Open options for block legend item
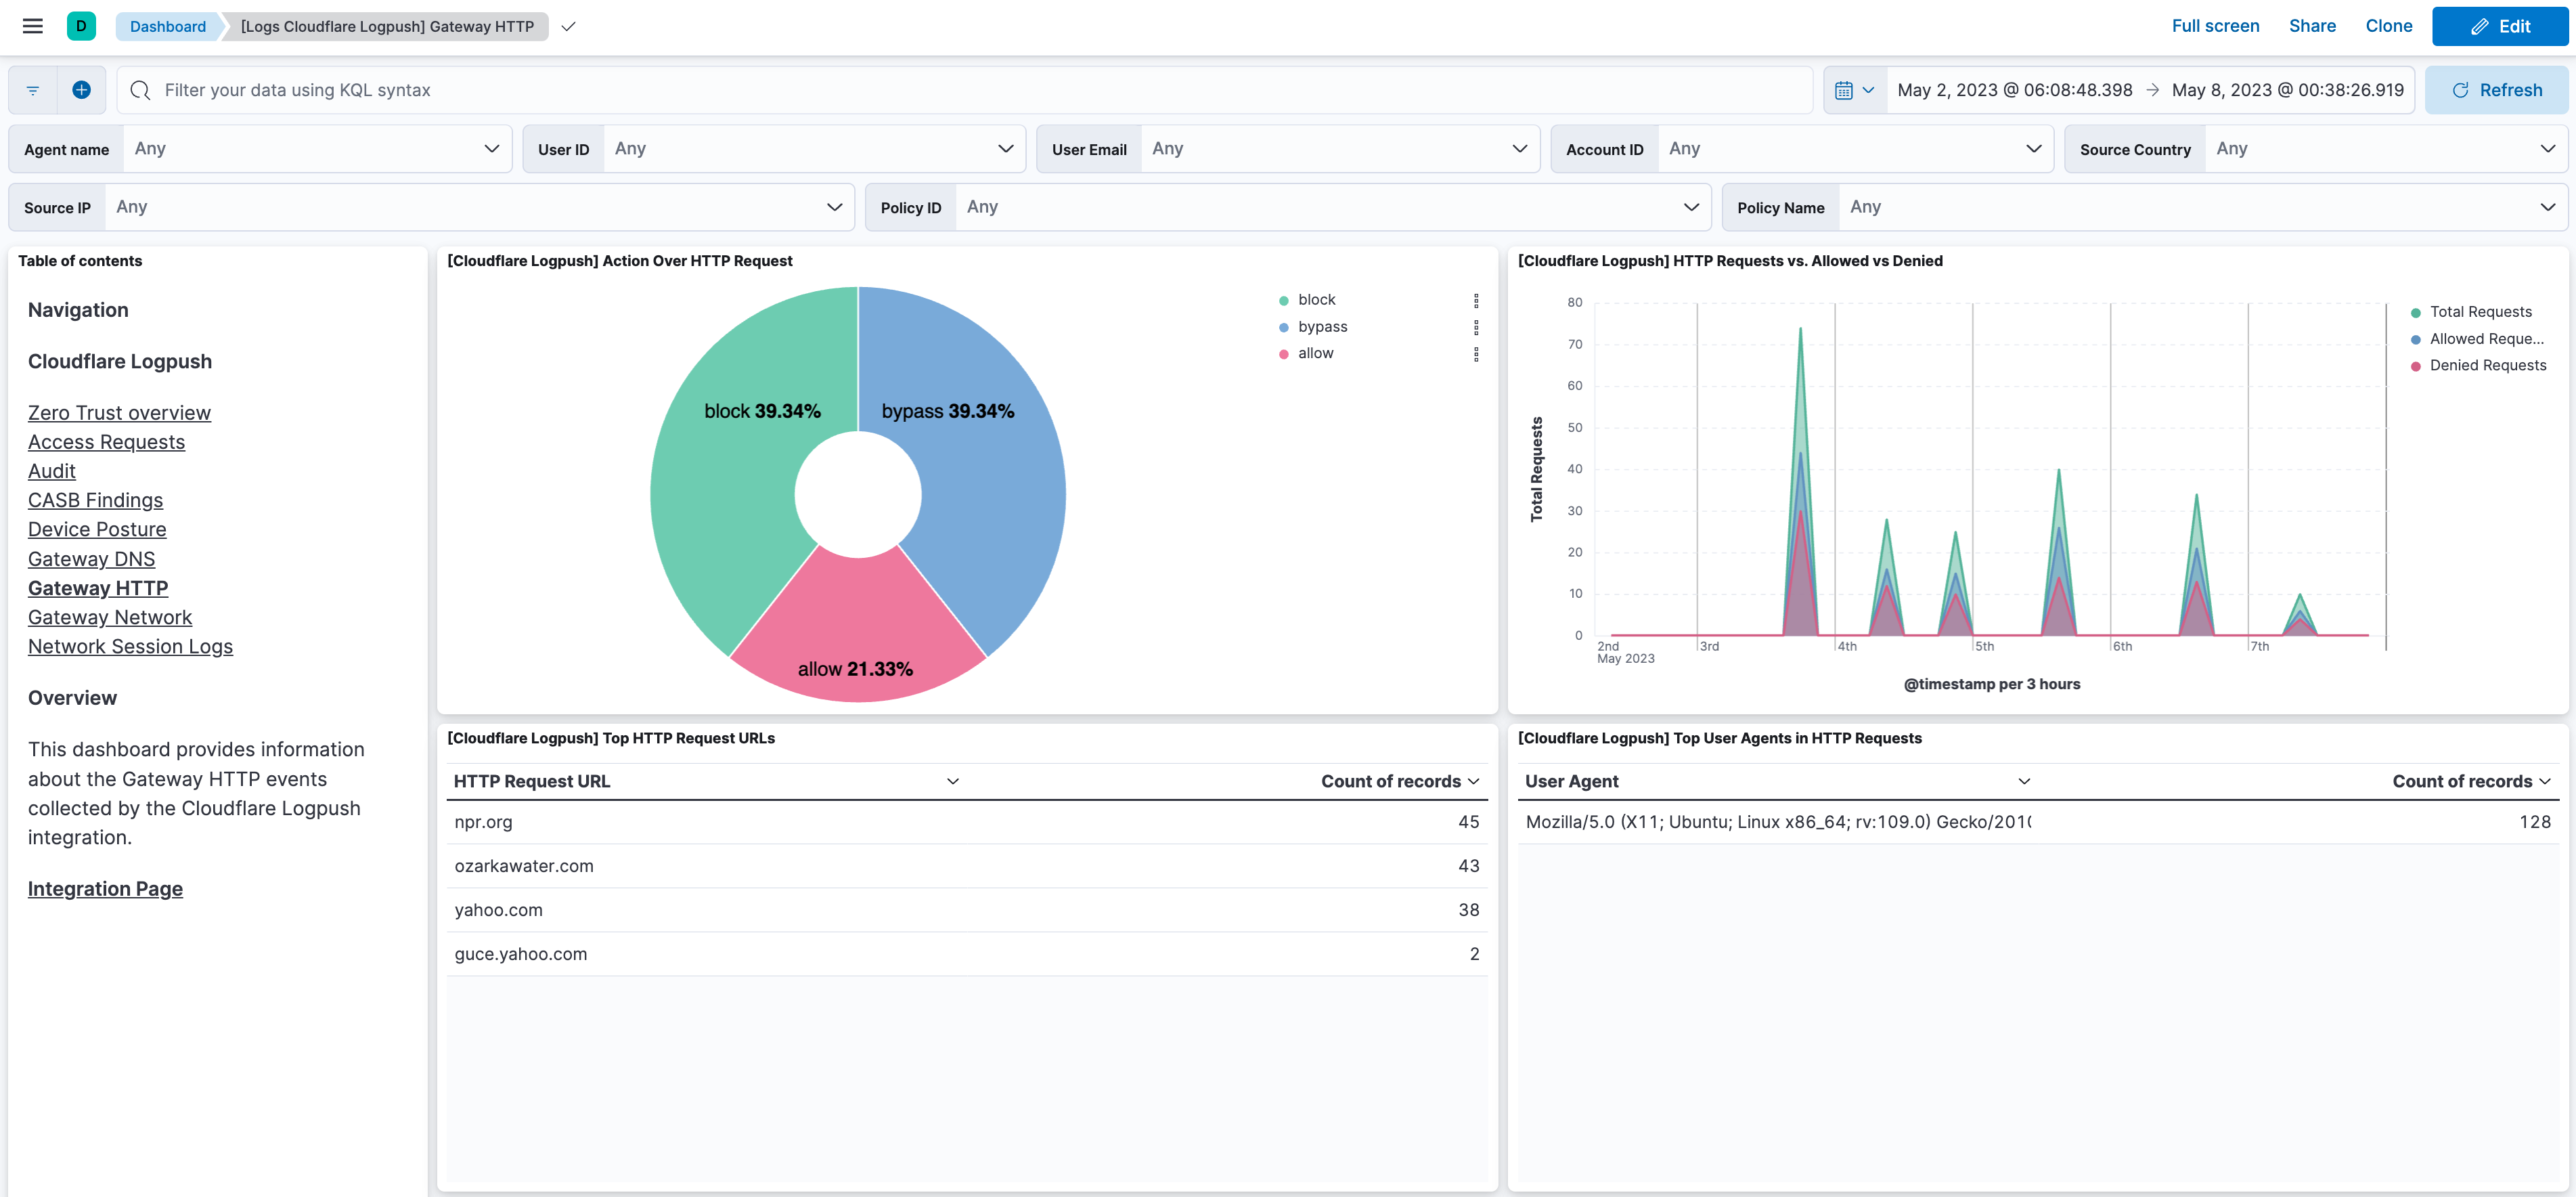Viewport: 2576px width, 1197px height. click(1475, 300)
